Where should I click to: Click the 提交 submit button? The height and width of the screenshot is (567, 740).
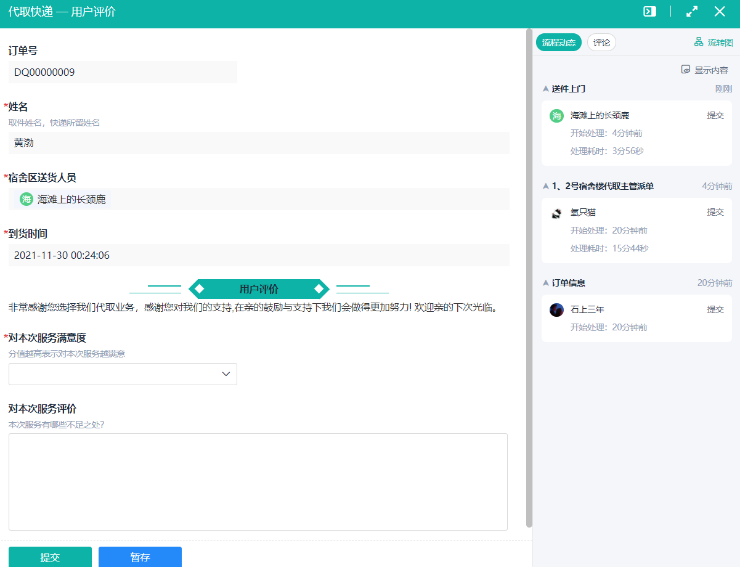[50, 557]
